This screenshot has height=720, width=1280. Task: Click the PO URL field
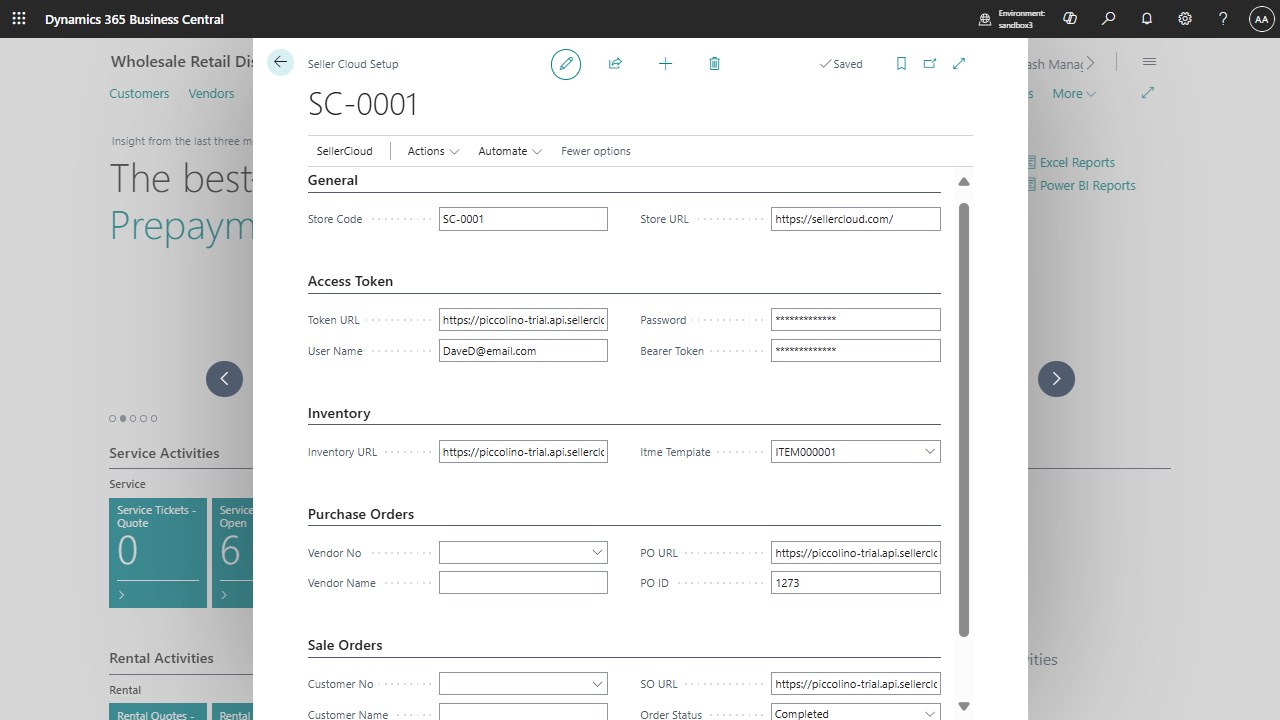coord(856,553)
